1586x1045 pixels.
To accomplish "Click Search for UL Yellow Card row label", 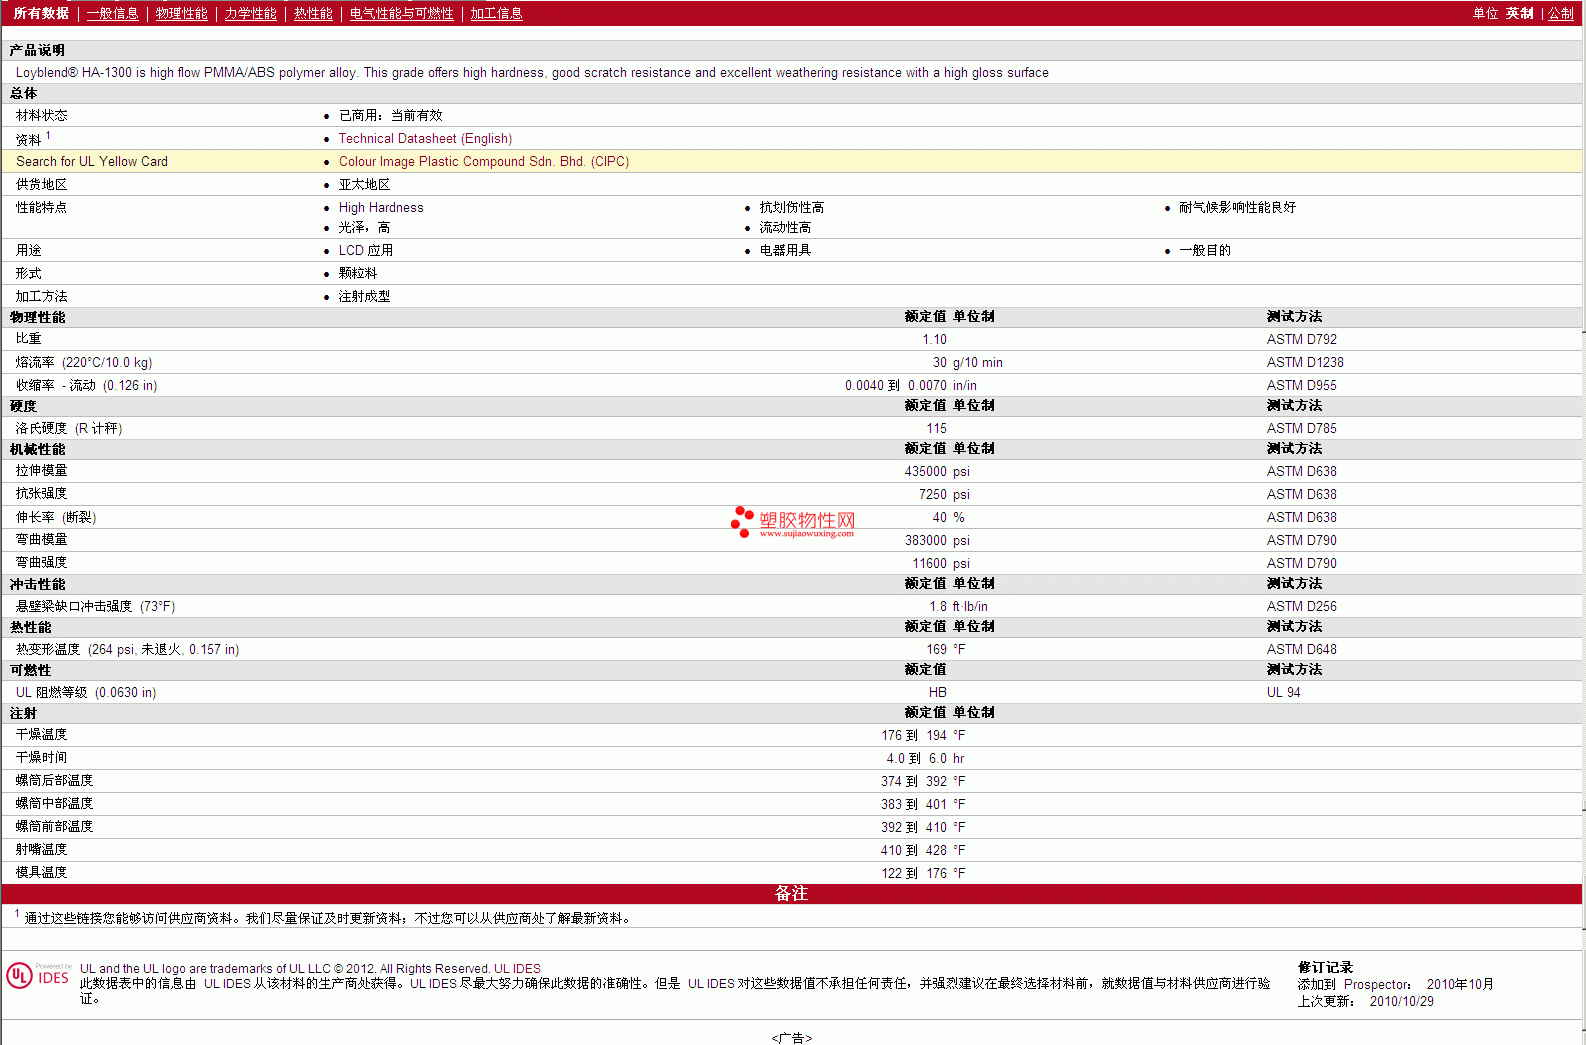I will (x=92, y=161).
